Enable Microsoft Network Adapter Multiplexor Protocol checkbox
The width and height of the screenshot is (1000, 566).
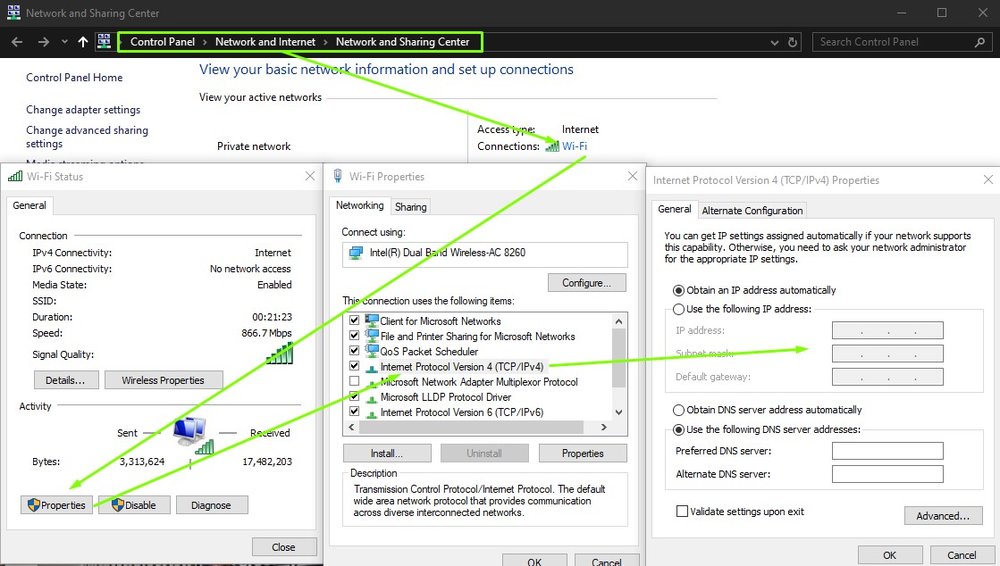coord(354,381)
